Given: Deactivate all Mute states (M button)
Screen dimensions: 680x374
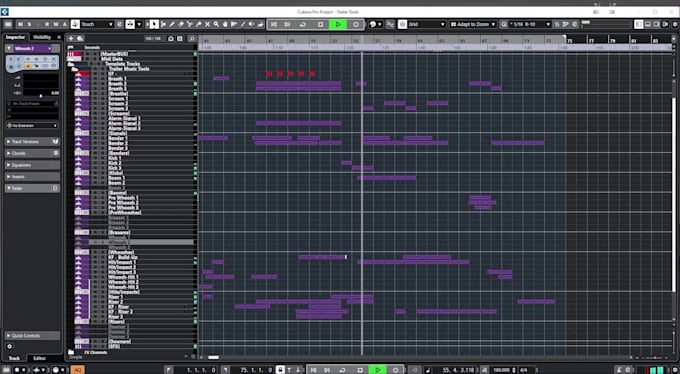Looking at the screenshot, I should point(20,24).
